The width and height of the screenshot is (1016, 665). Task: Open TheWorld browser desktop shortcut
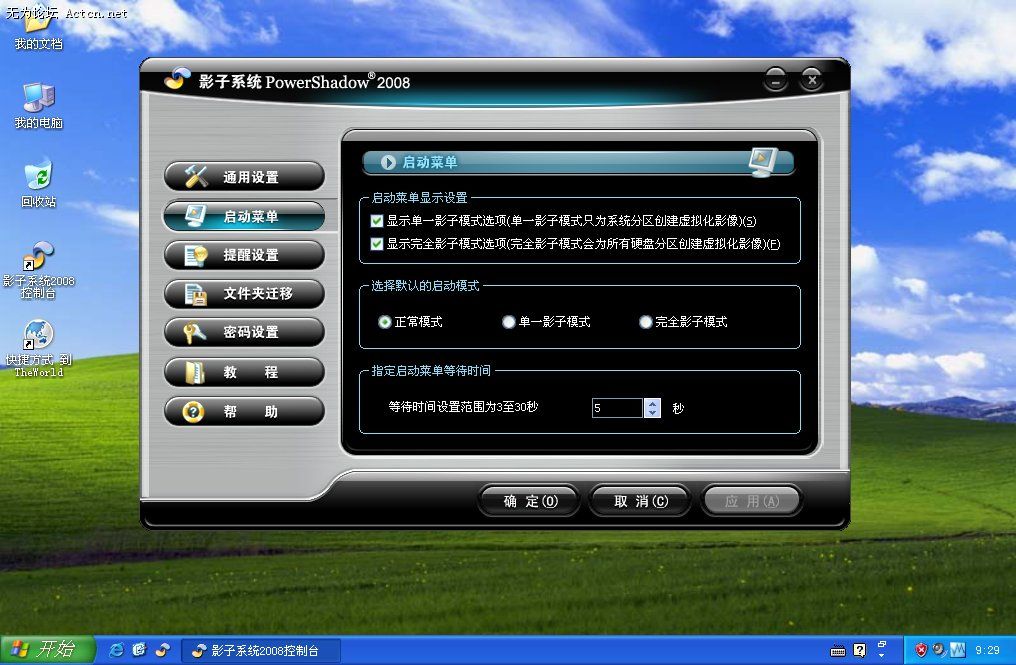[38, 349]
